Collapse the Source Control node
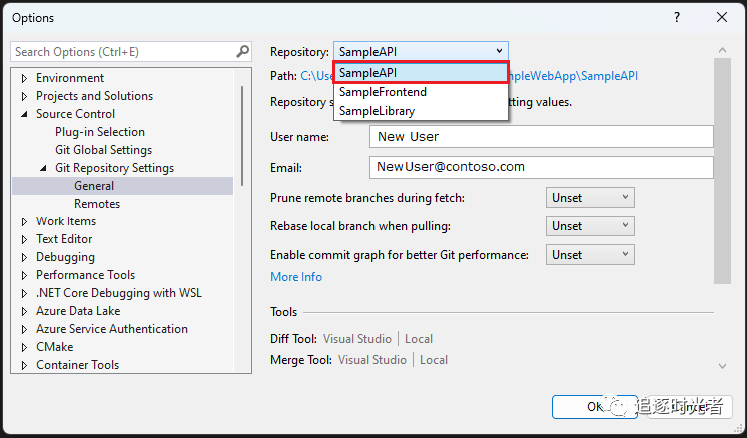The height and width of the screenshot is (438, 747). pos(24,114)
